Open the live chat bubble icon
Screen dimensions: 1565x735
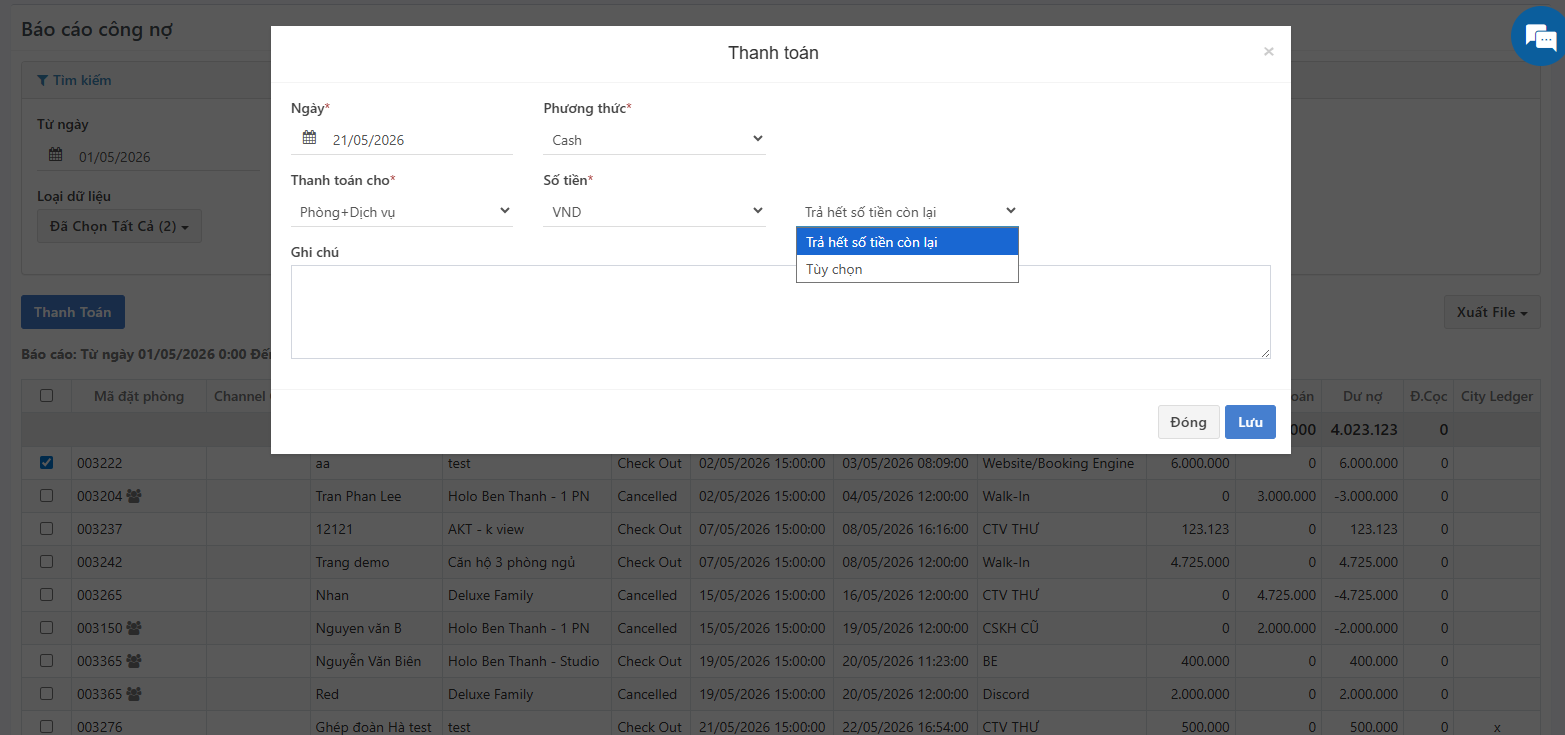point(1538,37)
